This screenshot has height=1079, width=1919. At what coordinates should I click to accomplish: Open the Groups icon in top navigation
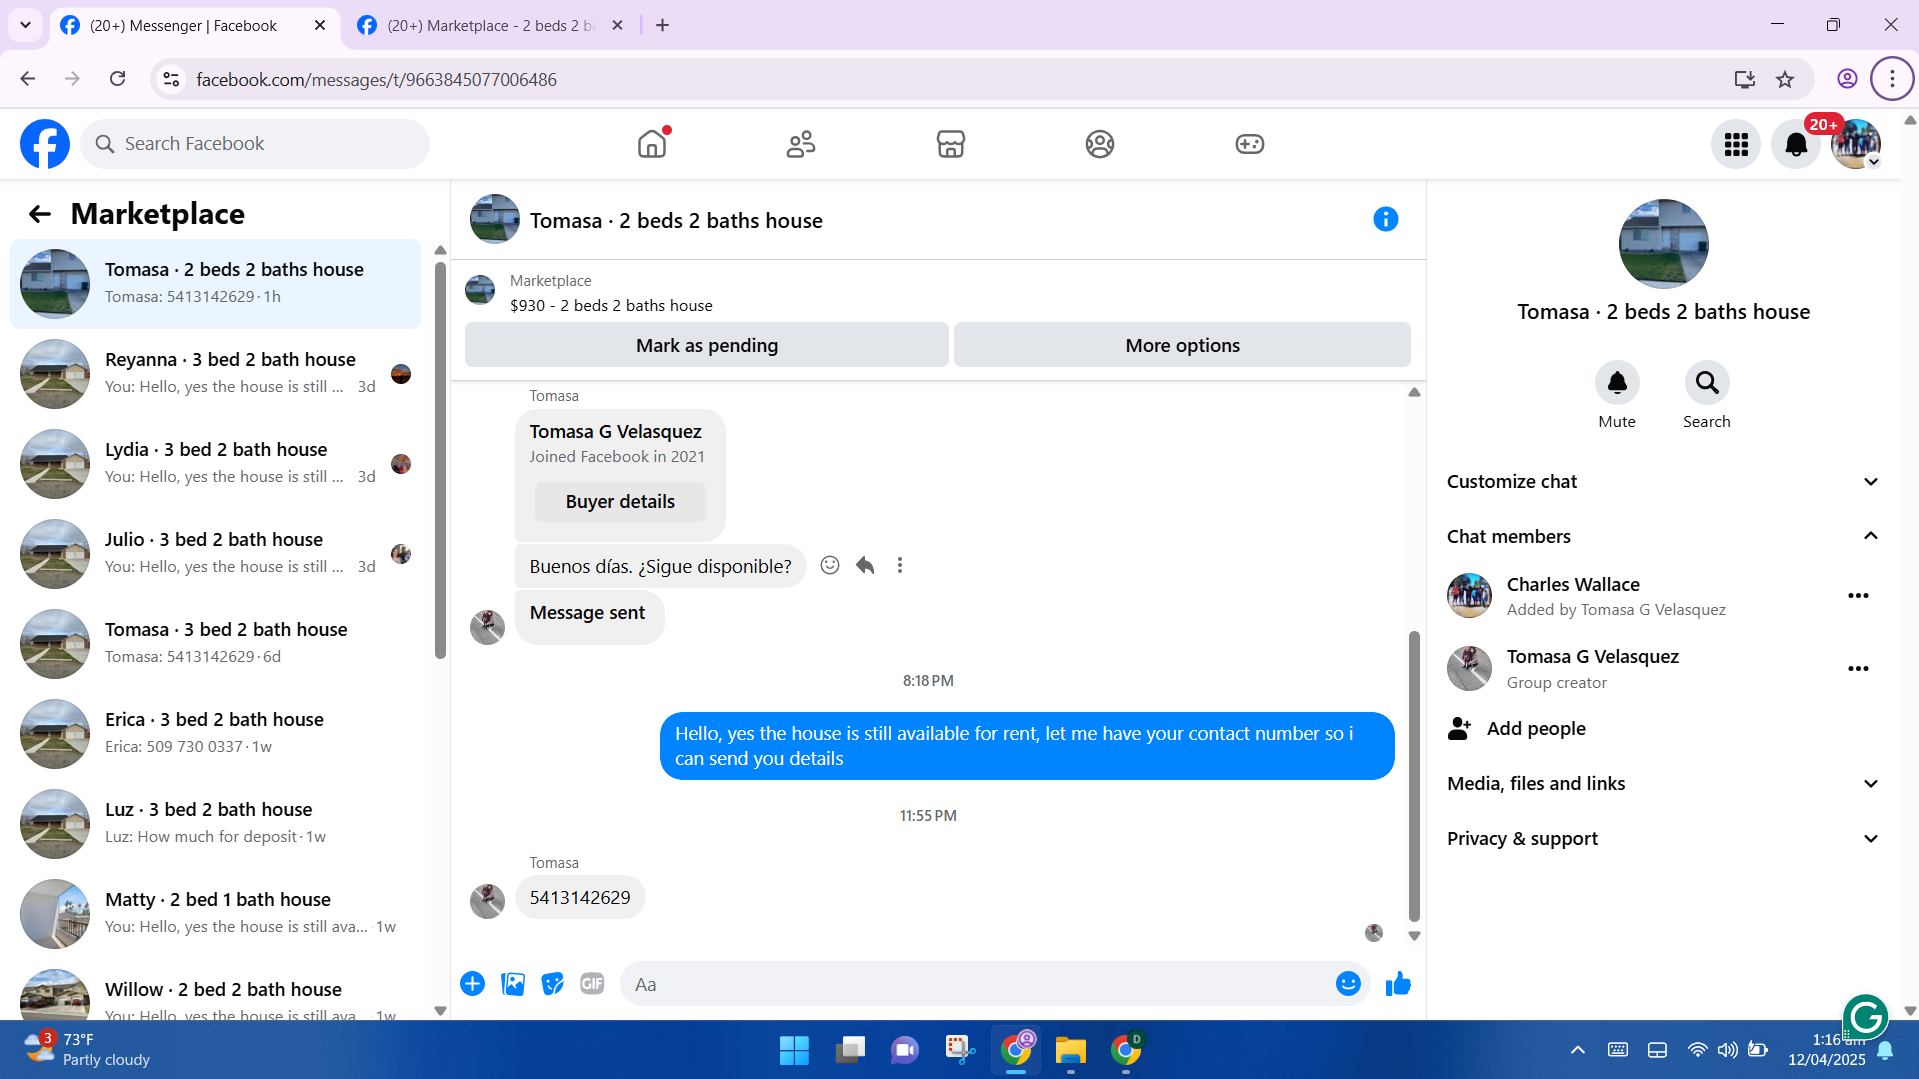pyautogui.click(x=1100, y=144)
